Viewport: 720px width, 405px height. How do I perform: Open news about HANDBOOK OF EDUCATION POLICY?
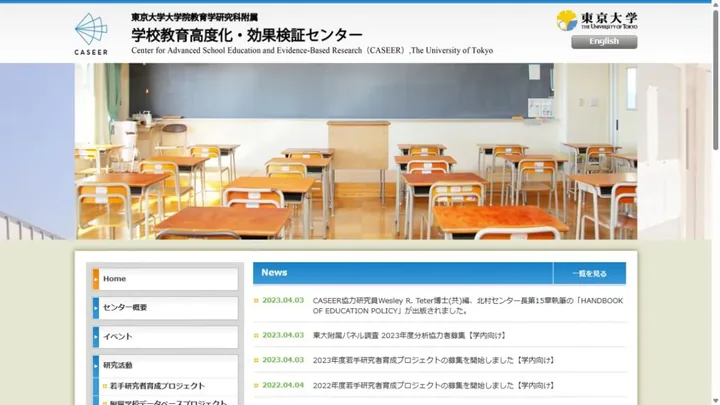click(467, 306)
